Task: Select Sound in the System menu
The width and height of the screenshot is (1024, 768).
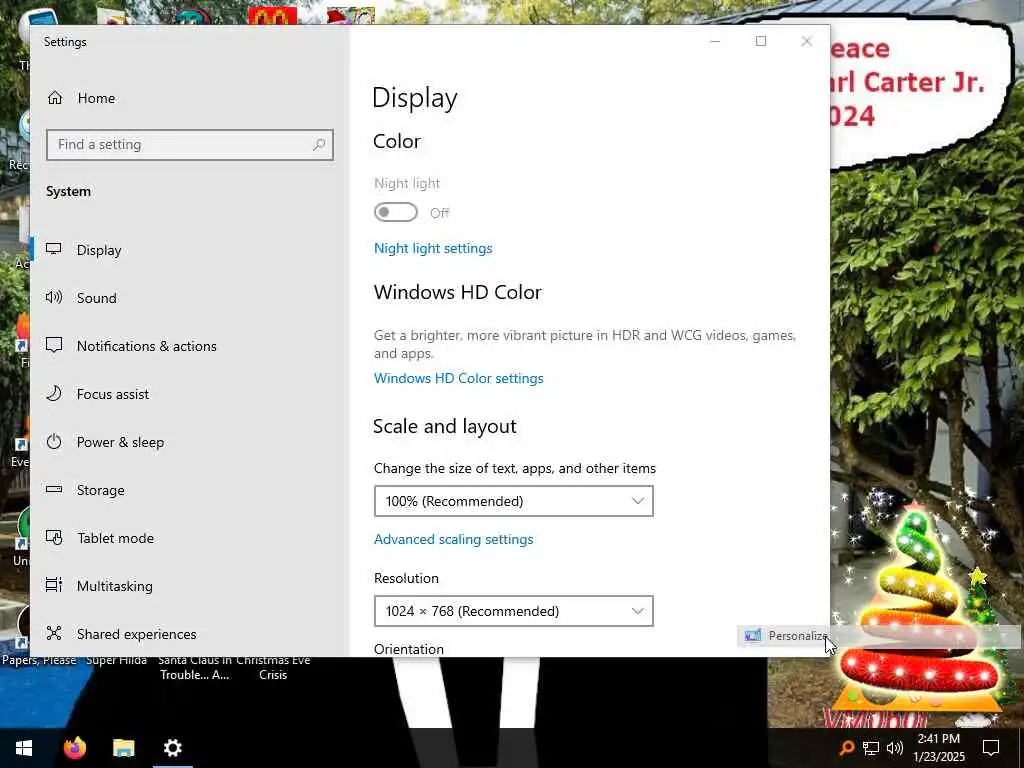Action: (97, 298)
